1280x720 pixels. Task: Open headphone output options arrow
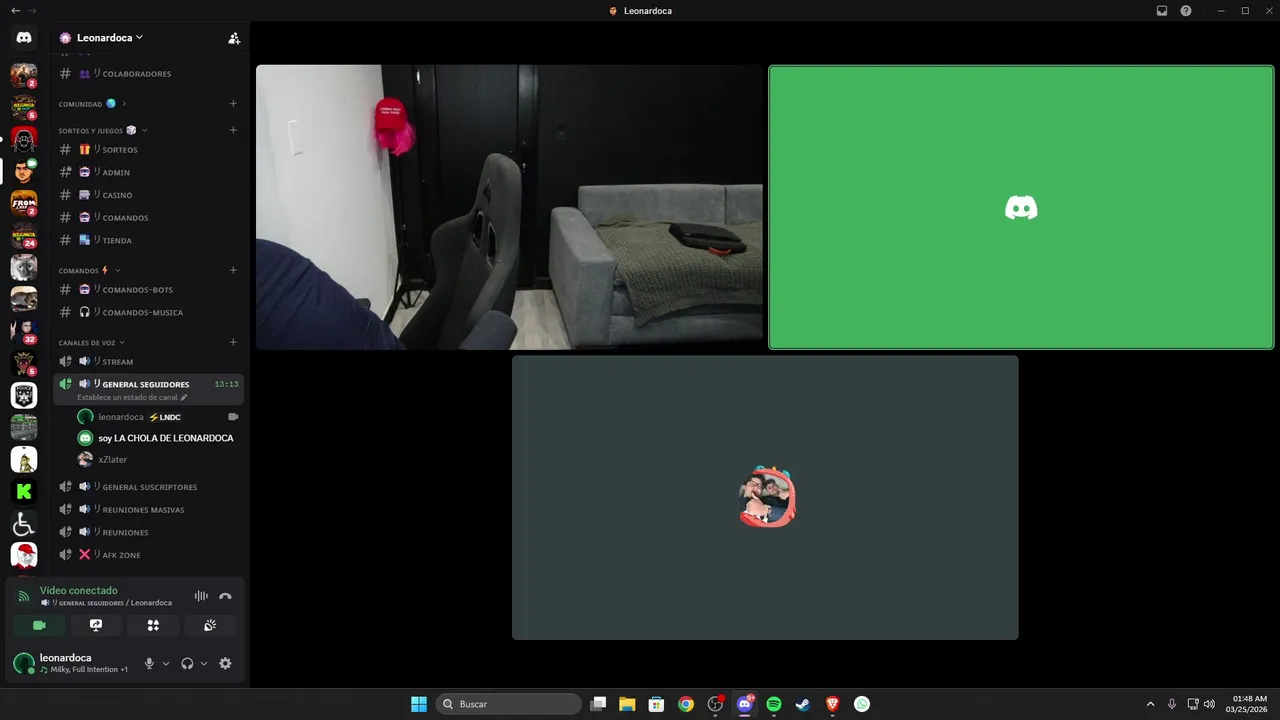click(x=204, y=663)
